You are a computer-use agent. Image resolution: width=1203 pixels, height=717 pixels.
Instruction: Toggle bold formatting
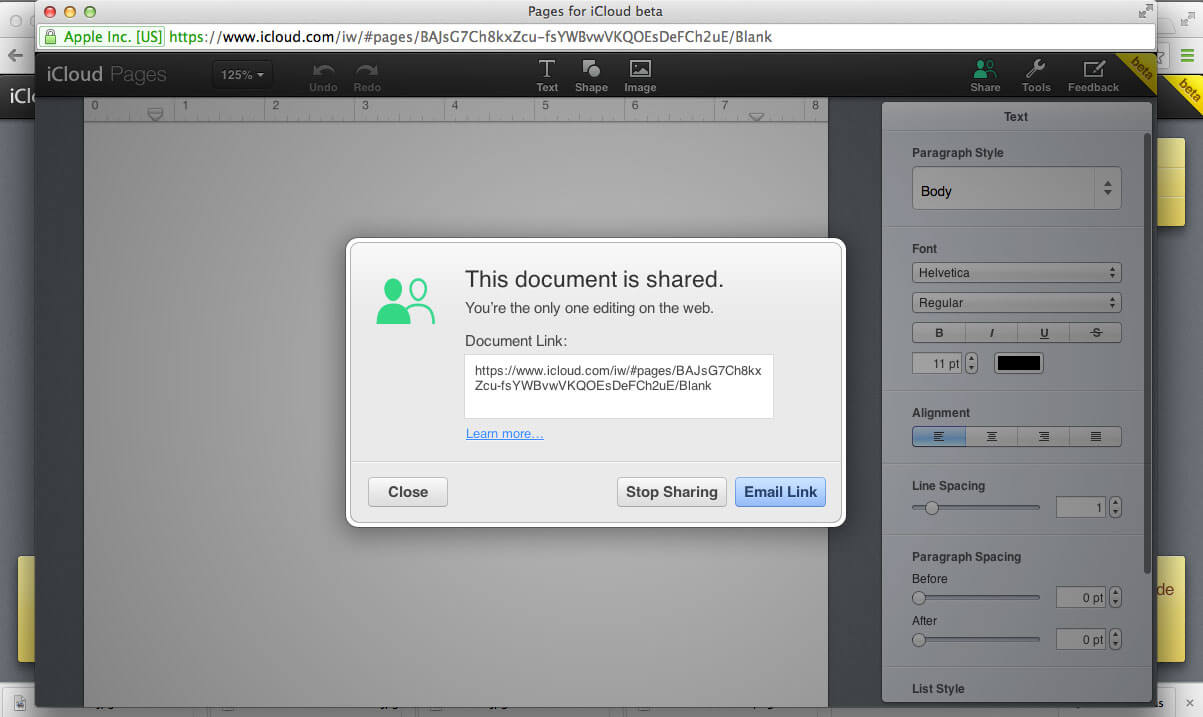(x=938, y=332)
